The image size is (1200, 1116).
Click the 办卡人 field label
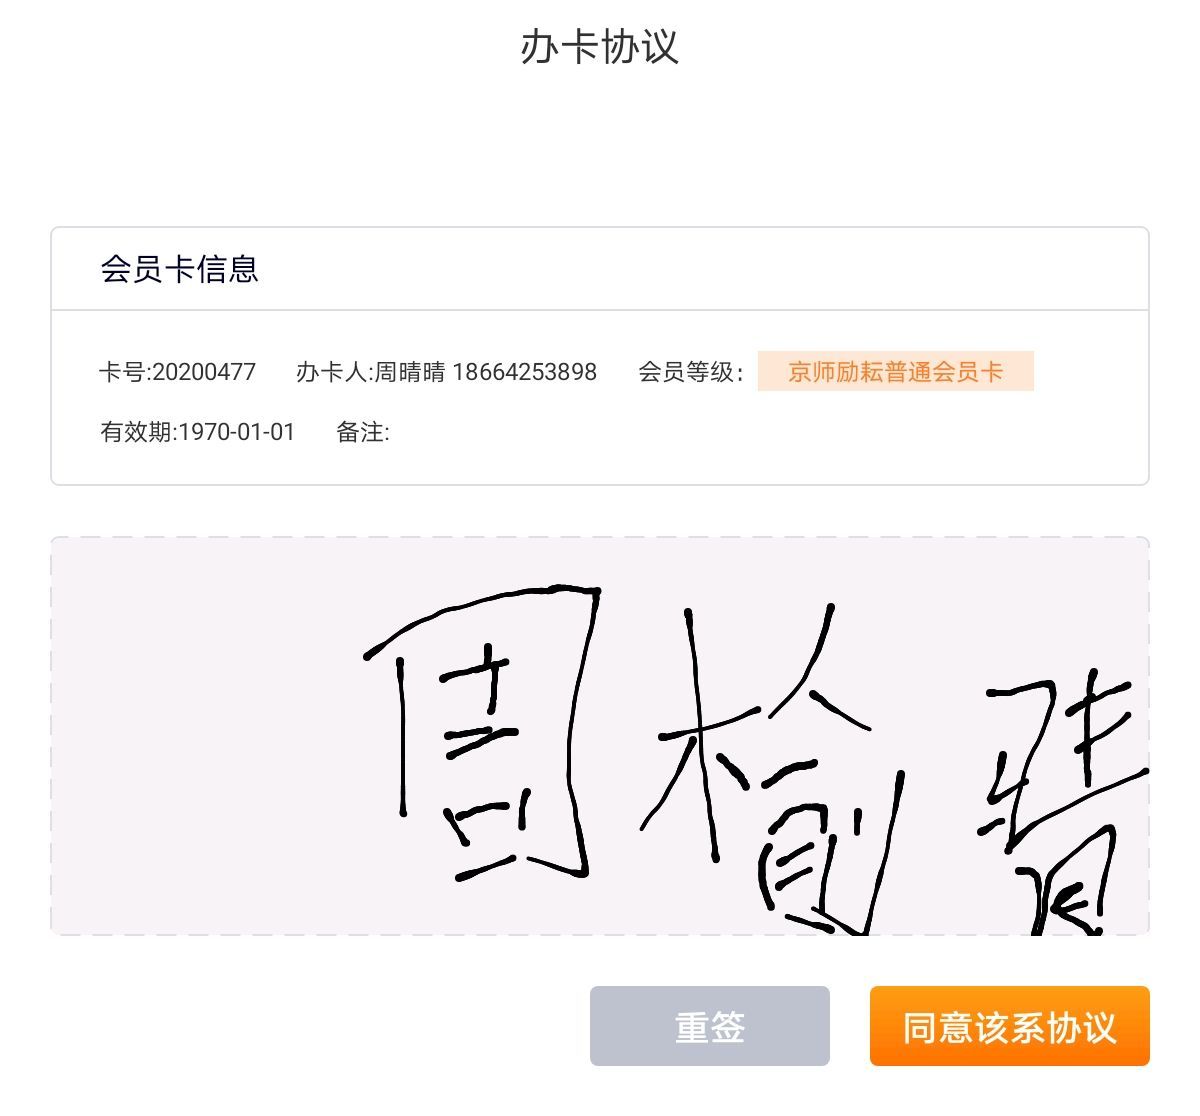pyautogui.click(x=333, y=373)
